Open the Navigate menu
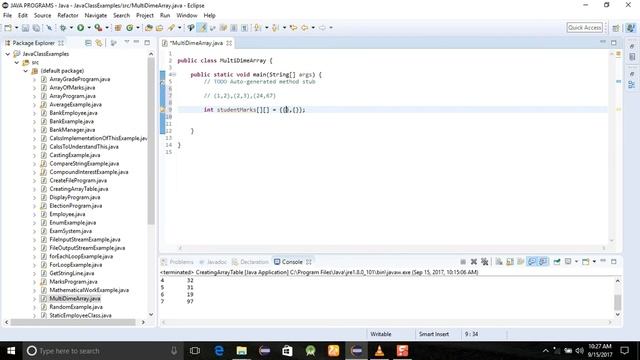The height and width of the screenshot is (360, 640). tap(96, 16)
